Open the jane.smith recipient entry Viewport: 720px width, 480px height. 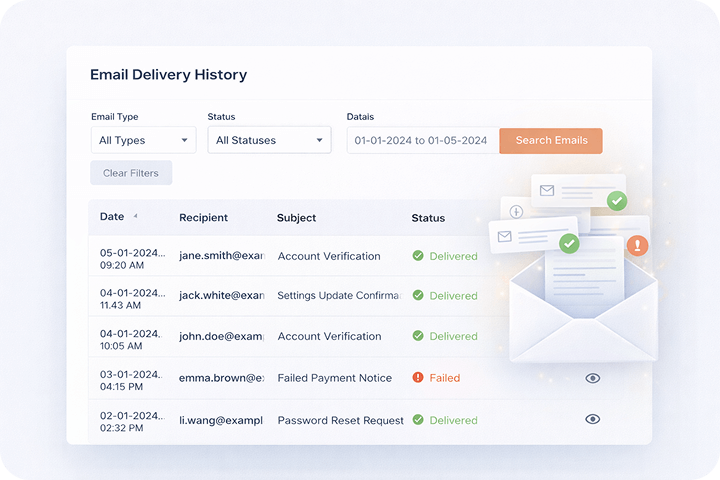coord(221,256)
